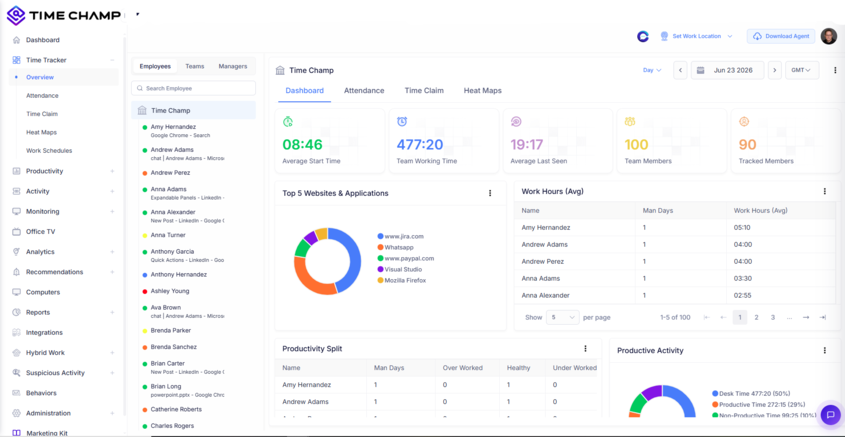Click the Administration gear icon
The width and height of the screenshot is (845, 437).
16,413
